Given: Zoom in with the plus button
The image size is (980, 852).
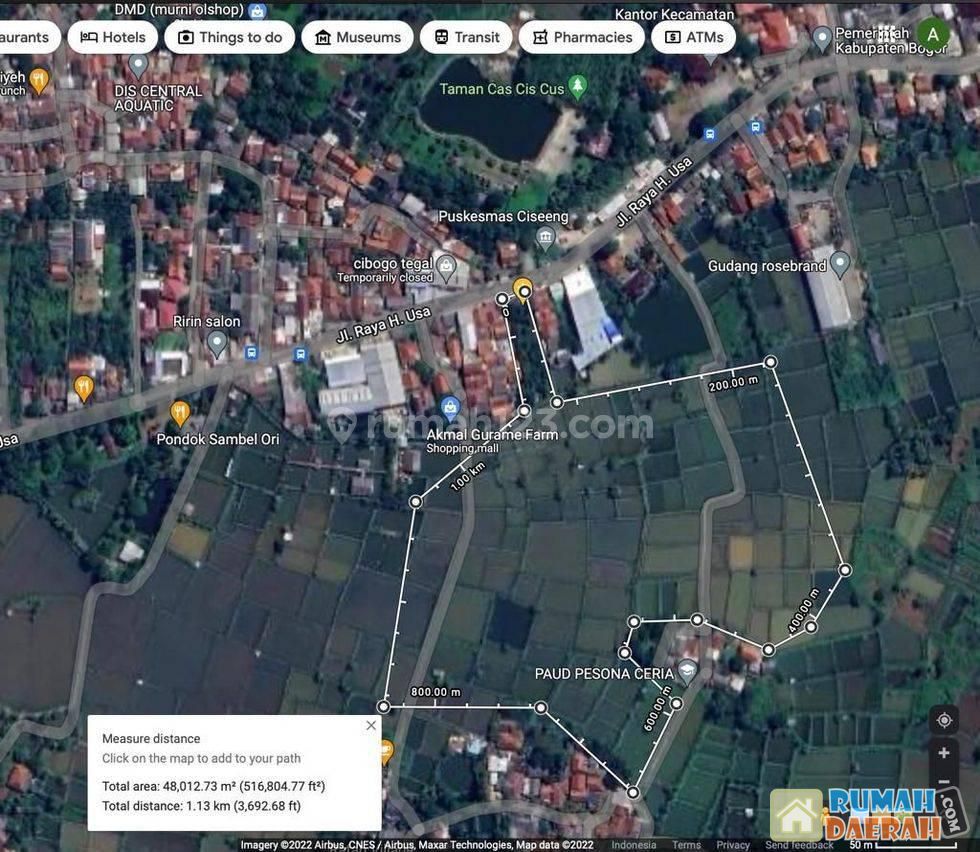Looking at the screenshot, I should click(944, 753).
